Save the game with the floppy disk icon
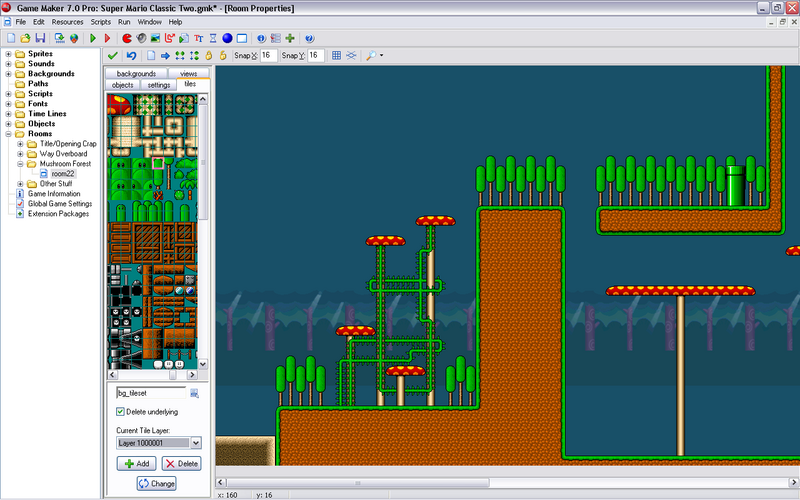 pos(42,38)
